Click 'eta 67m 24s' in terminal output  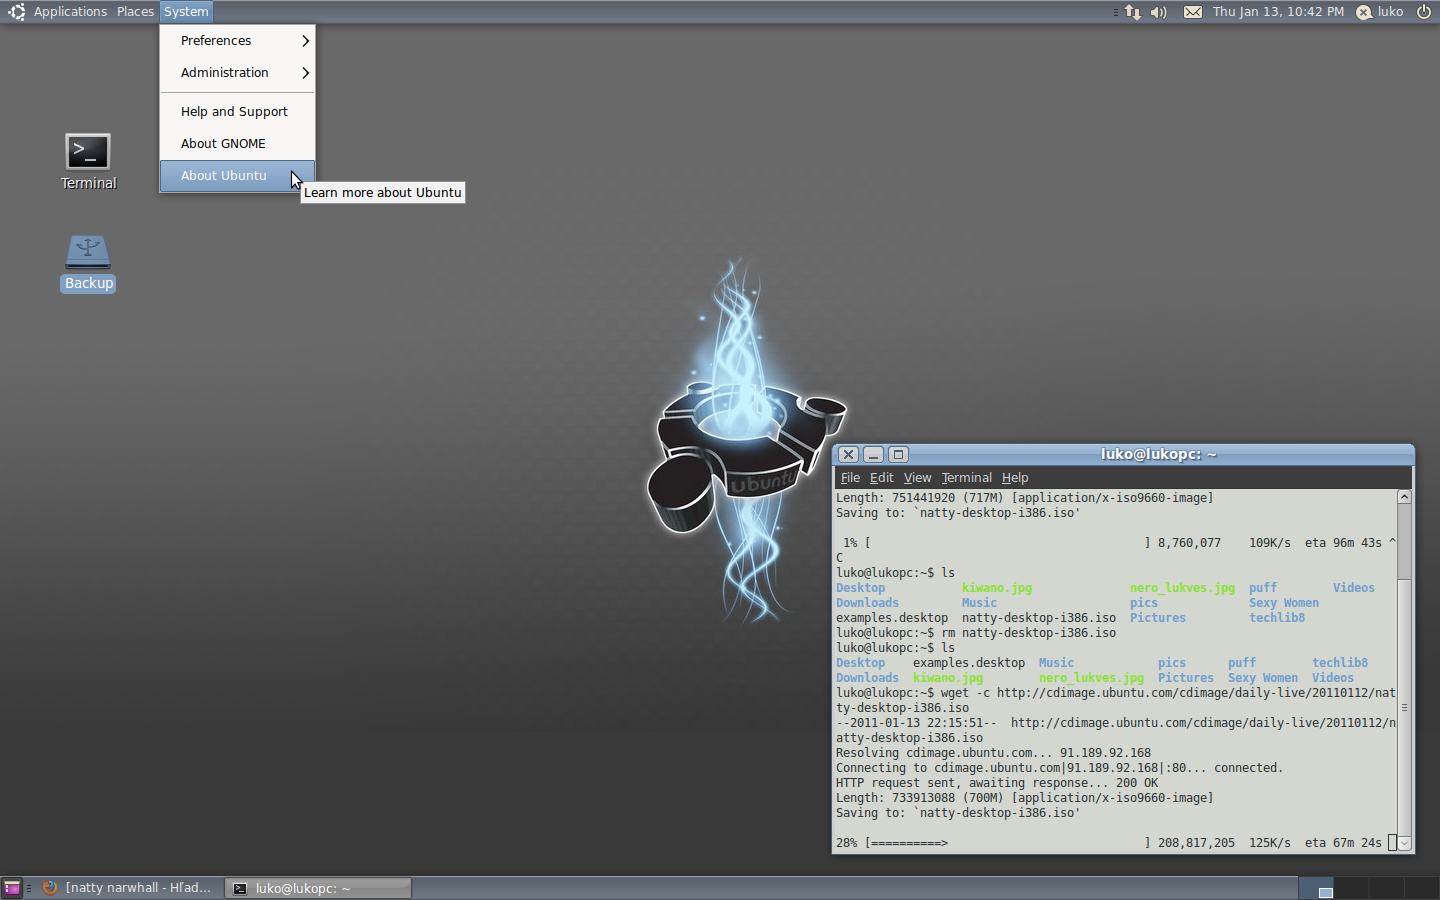(x=1343, y=843)
